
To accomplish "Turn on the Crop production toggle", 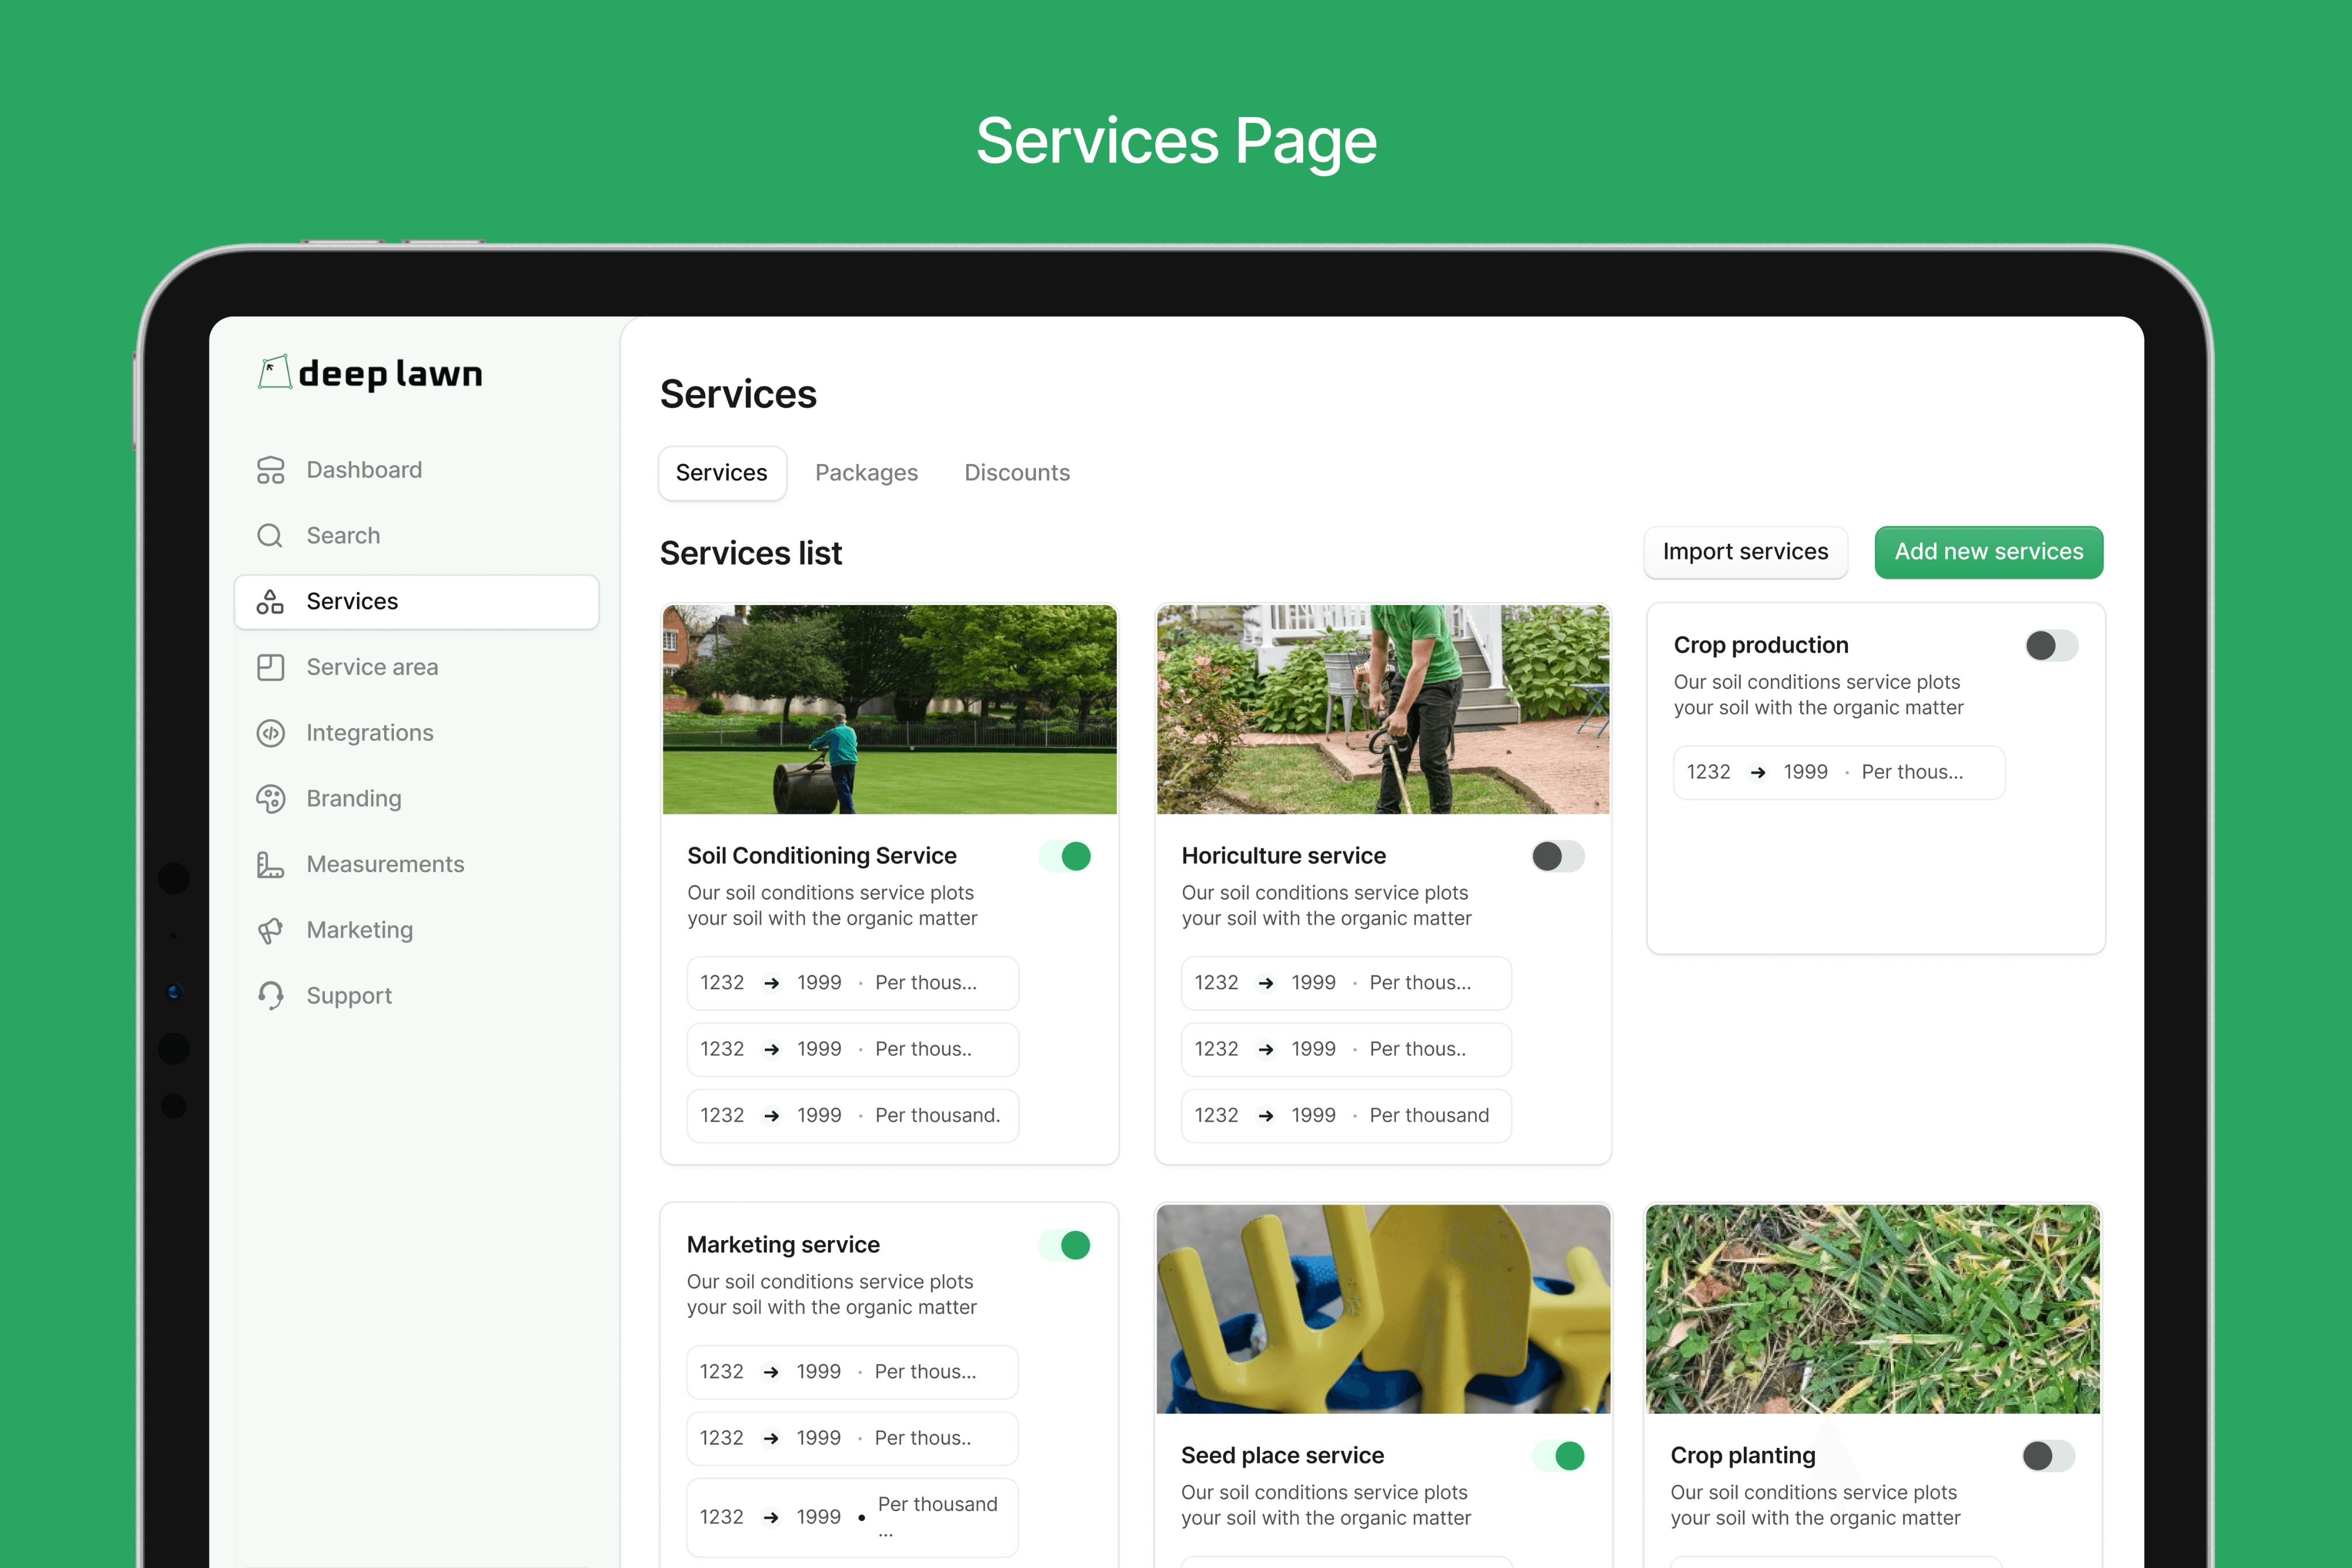I will click(x=2051, y=646).
